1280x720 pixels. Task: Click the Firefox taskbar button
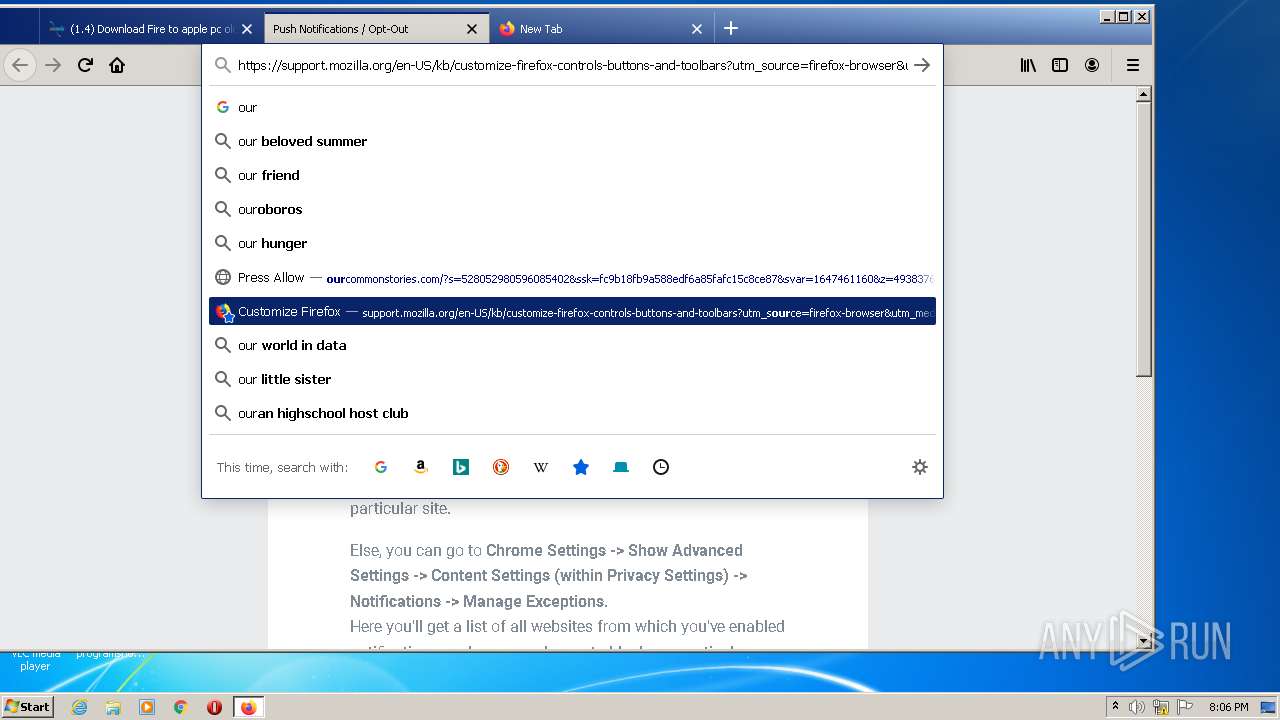tap(248, 707)
